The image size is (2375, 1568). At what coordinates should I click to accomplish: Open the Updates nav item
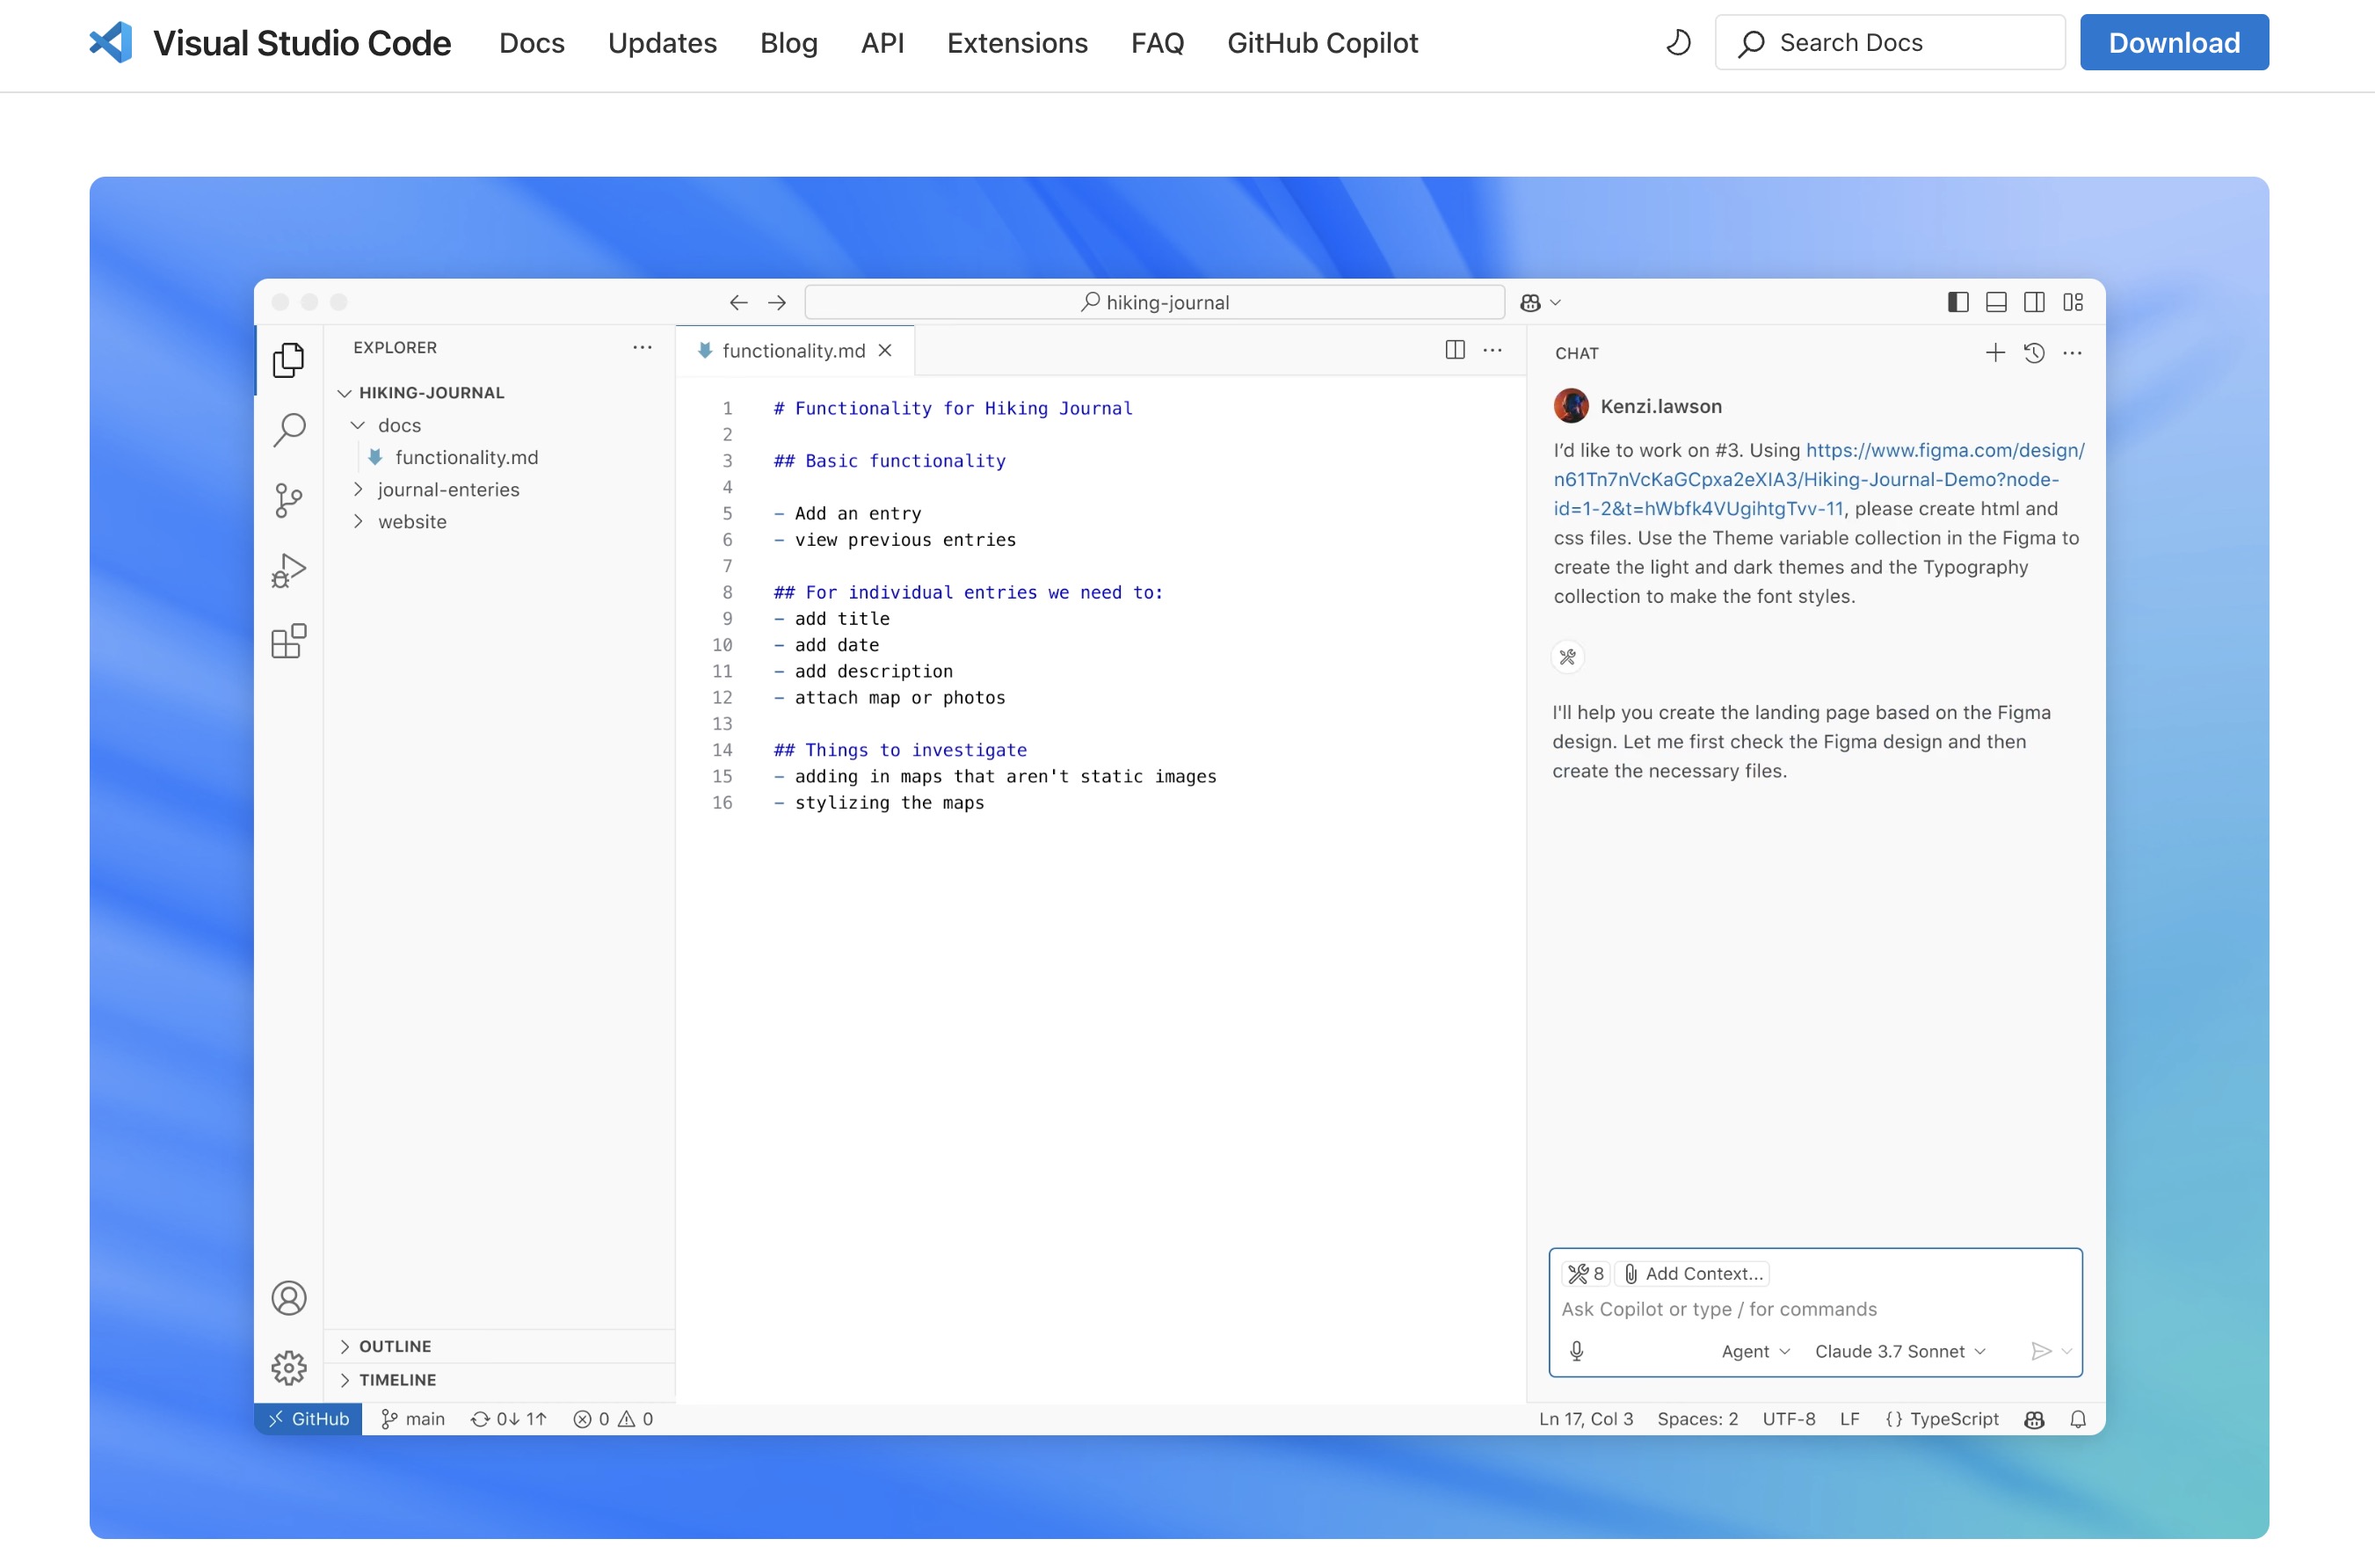pyautogui.click(x=662, y=43)
